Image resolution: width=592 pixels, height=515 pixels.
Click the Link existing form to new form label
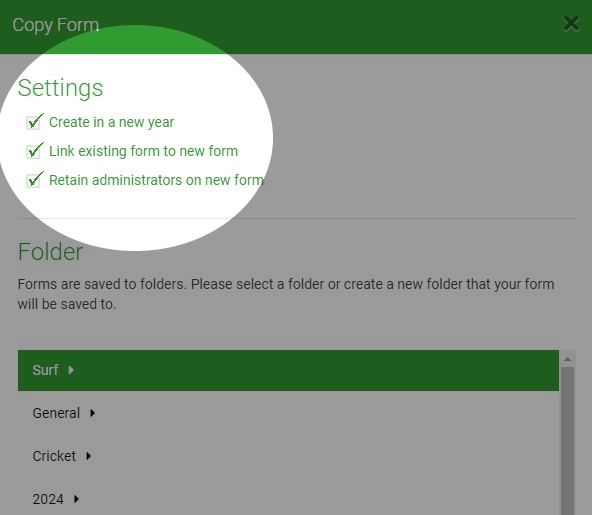pyautogui.click(x=143, y=151)
